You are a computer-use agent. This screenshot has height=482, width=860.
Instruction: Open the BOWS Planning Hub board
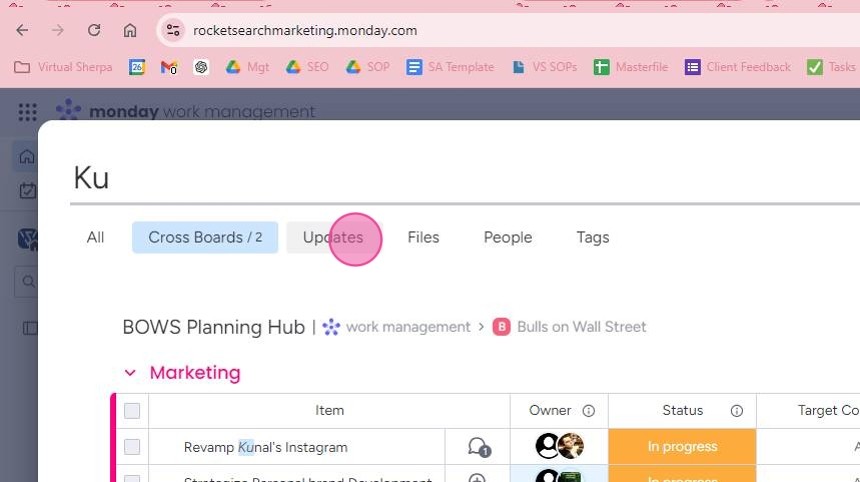click(213, 327)
